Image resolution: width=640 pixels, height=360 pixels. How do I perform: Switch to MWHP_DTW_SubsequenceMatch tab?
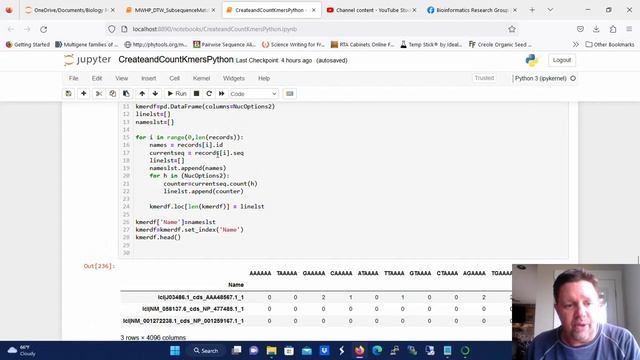point(171,10)
